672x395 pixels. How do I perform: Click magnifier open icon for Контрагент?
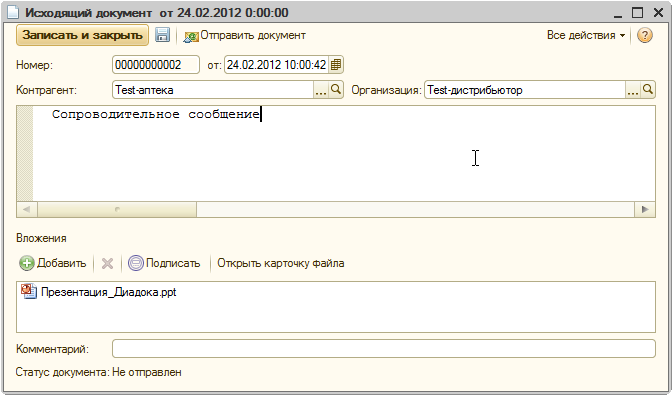(x=336, y=90)
